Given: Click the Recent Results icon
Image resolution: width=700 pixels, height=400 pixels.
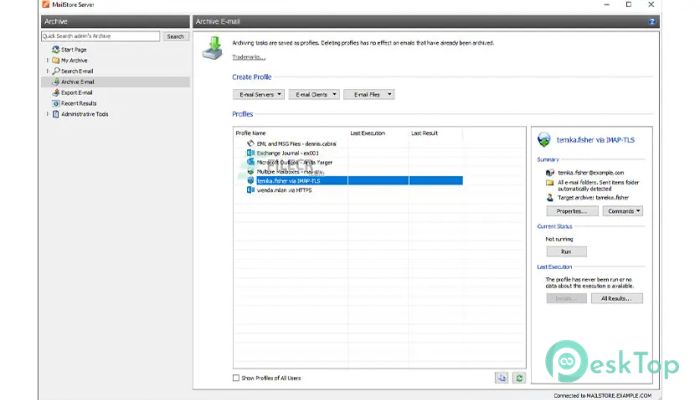Looking at the screenshot, I should pyautogui.click(x=56, y=103).
